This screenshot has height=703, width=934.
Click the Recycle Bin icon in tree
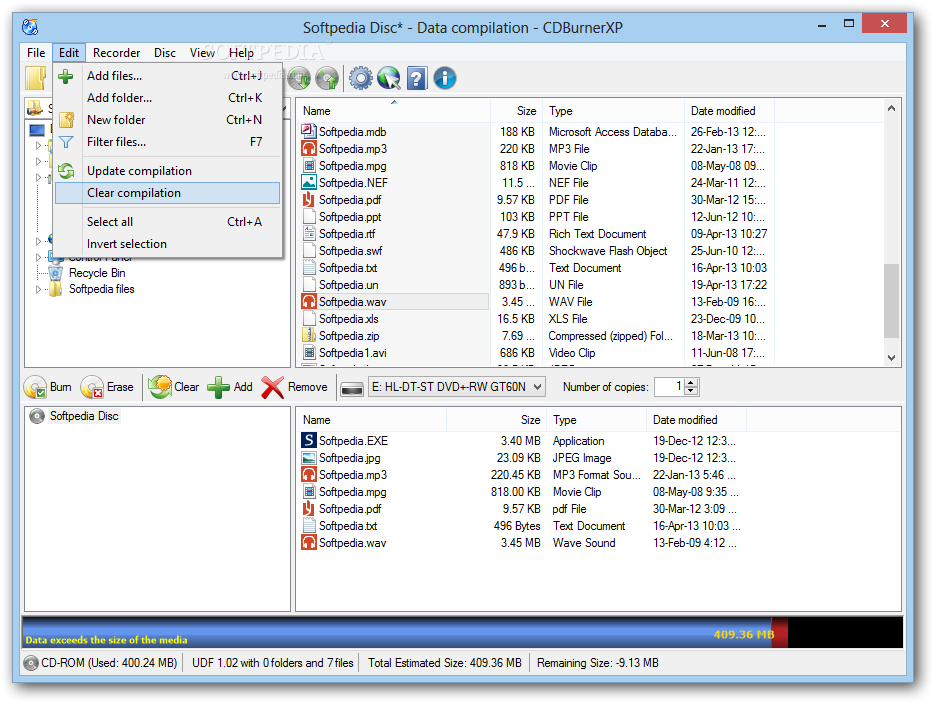click(55, 273)
